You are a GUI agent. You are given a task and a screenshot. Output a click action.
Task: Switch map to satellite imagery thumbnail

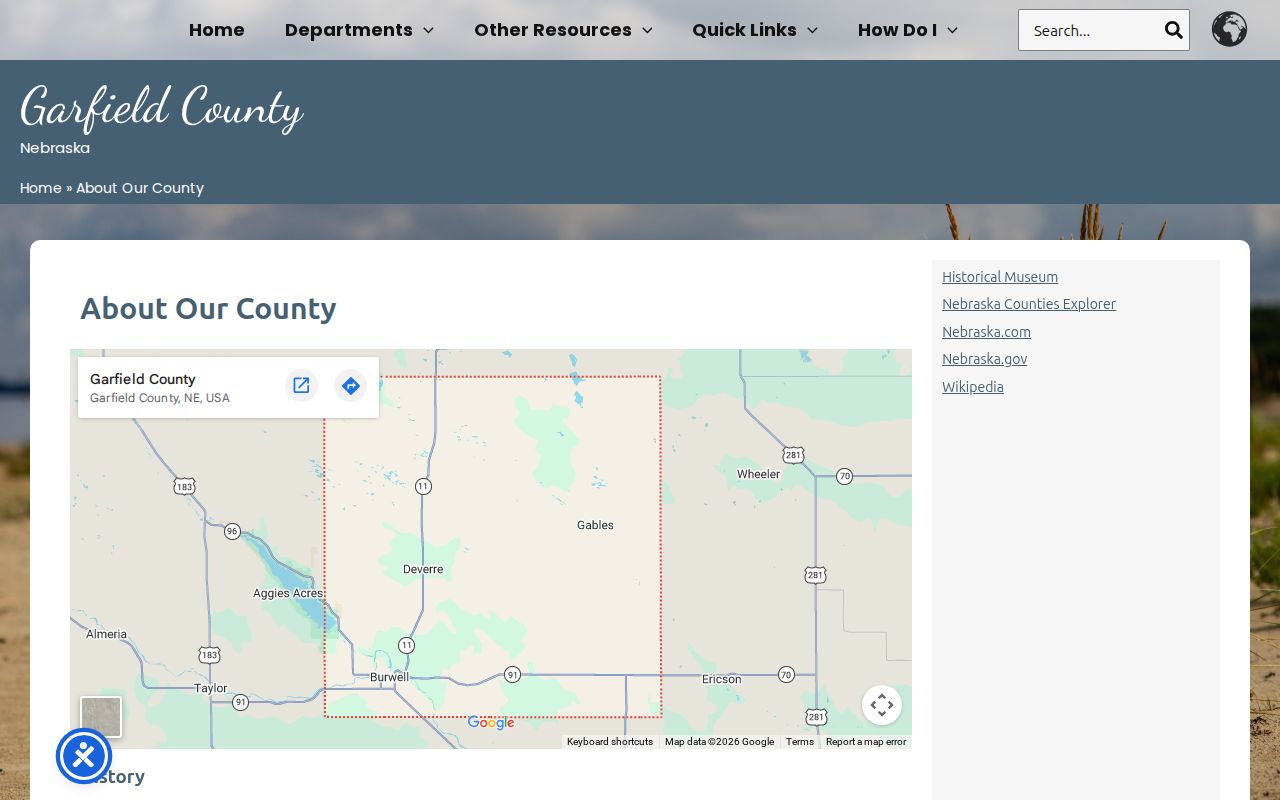click(101, 717)
